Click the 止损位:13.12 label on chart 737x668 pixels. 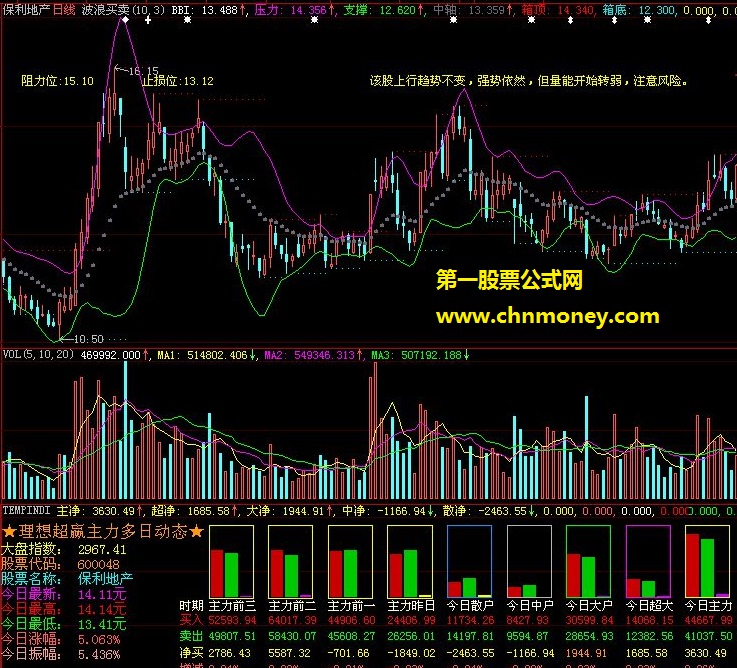pos(178,81)
